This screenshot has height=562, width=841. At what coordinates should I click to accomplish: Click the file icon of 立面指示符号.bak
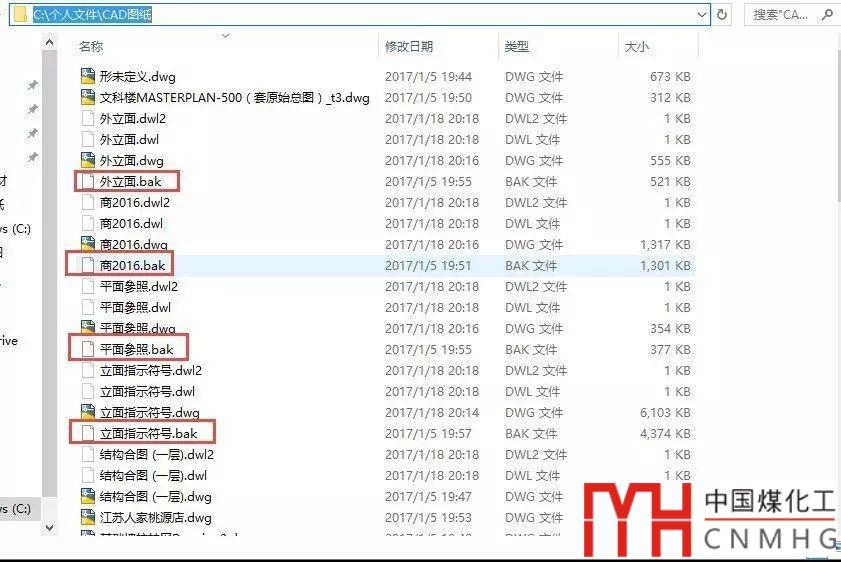tap(88, 433)
